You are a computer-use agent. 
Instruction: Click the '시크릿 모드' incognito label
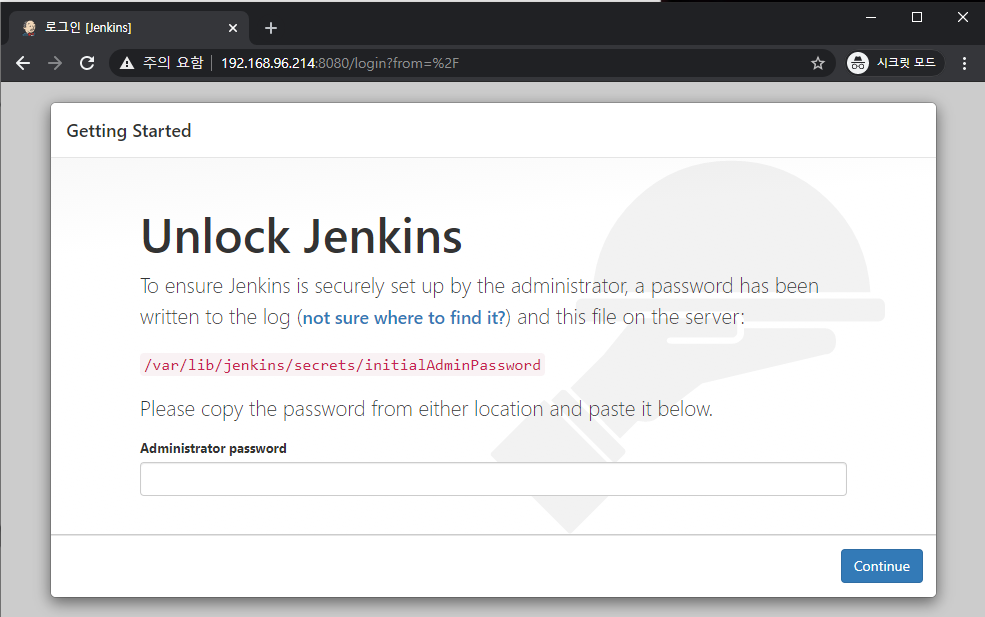click(x=906, y=63)
